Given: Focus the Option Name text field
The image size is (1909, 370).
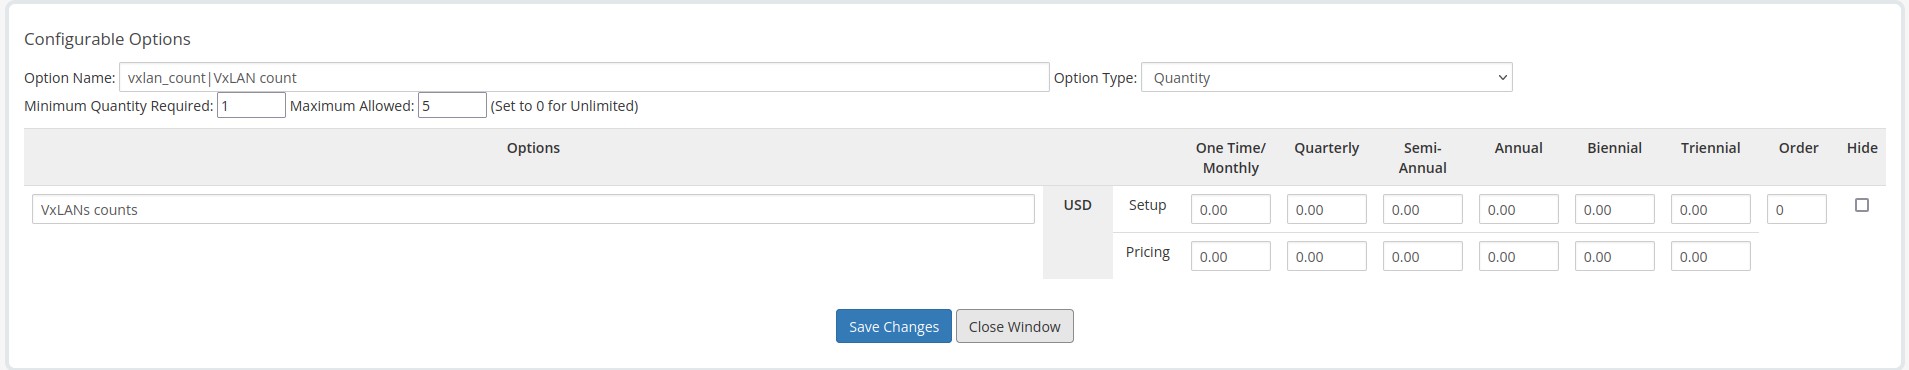Looking at the screenshot, I should (x=584, y=77).
